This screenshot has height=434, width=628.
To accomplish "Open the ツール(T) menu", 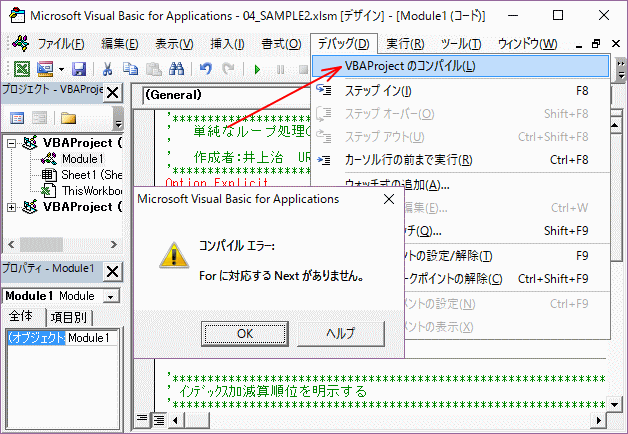I will [x=461, y=44].
